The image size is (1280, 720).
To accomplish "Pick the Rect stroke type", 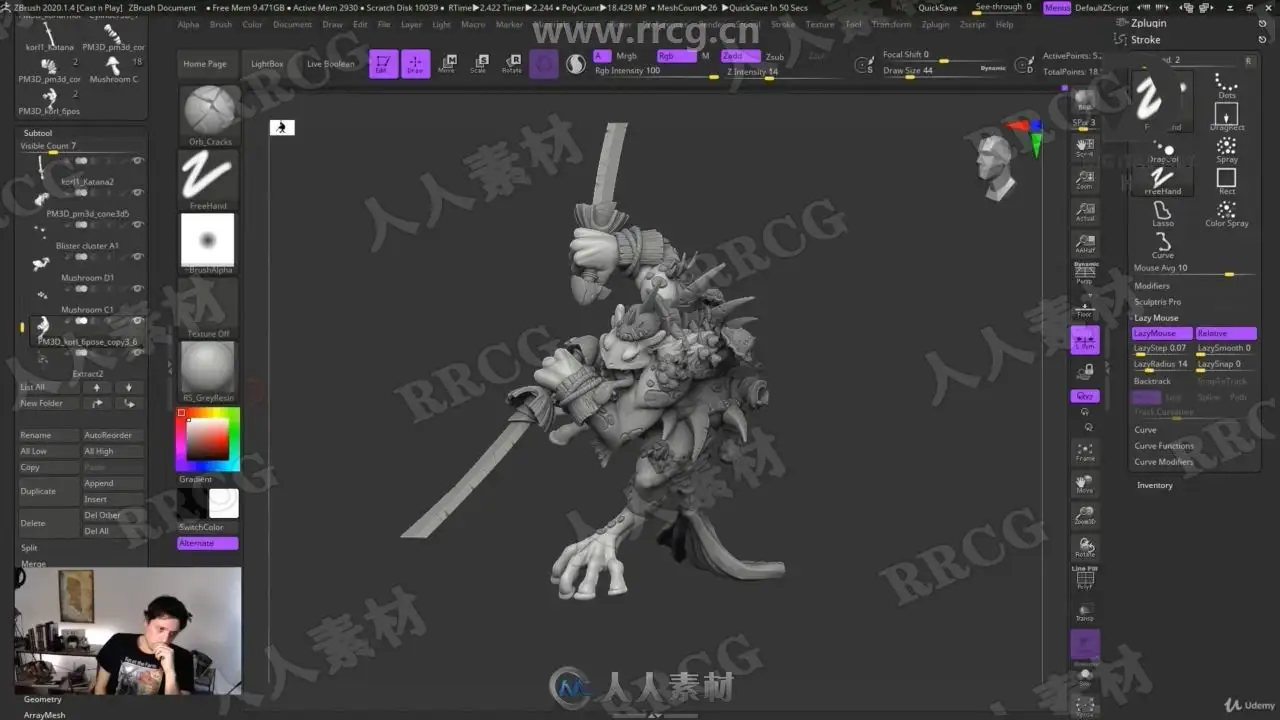I will coord(1226,181).
